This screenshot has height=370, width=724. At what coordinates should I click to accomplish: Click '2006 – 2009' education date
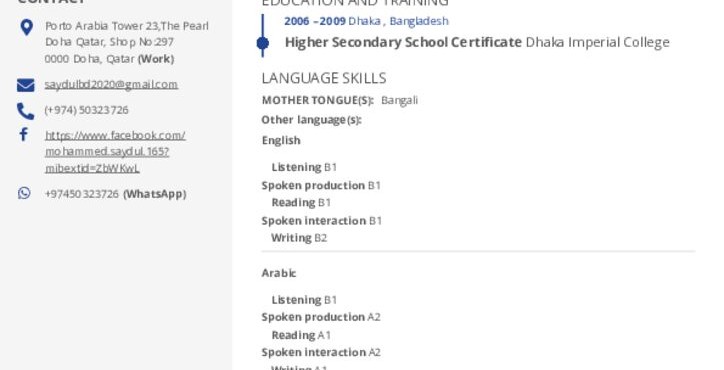pyautogui.click(x=315, y=21)
